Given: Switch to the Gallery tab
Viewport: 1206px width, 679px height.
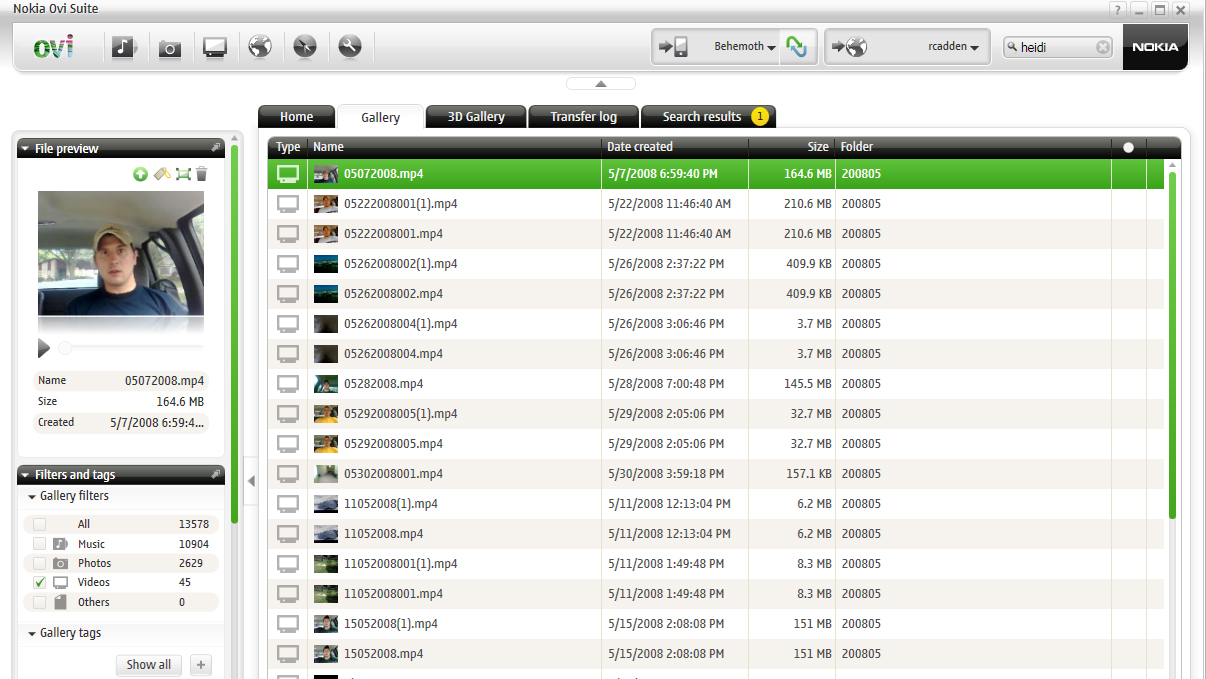Looking at the screenshot, I should 380,117.
